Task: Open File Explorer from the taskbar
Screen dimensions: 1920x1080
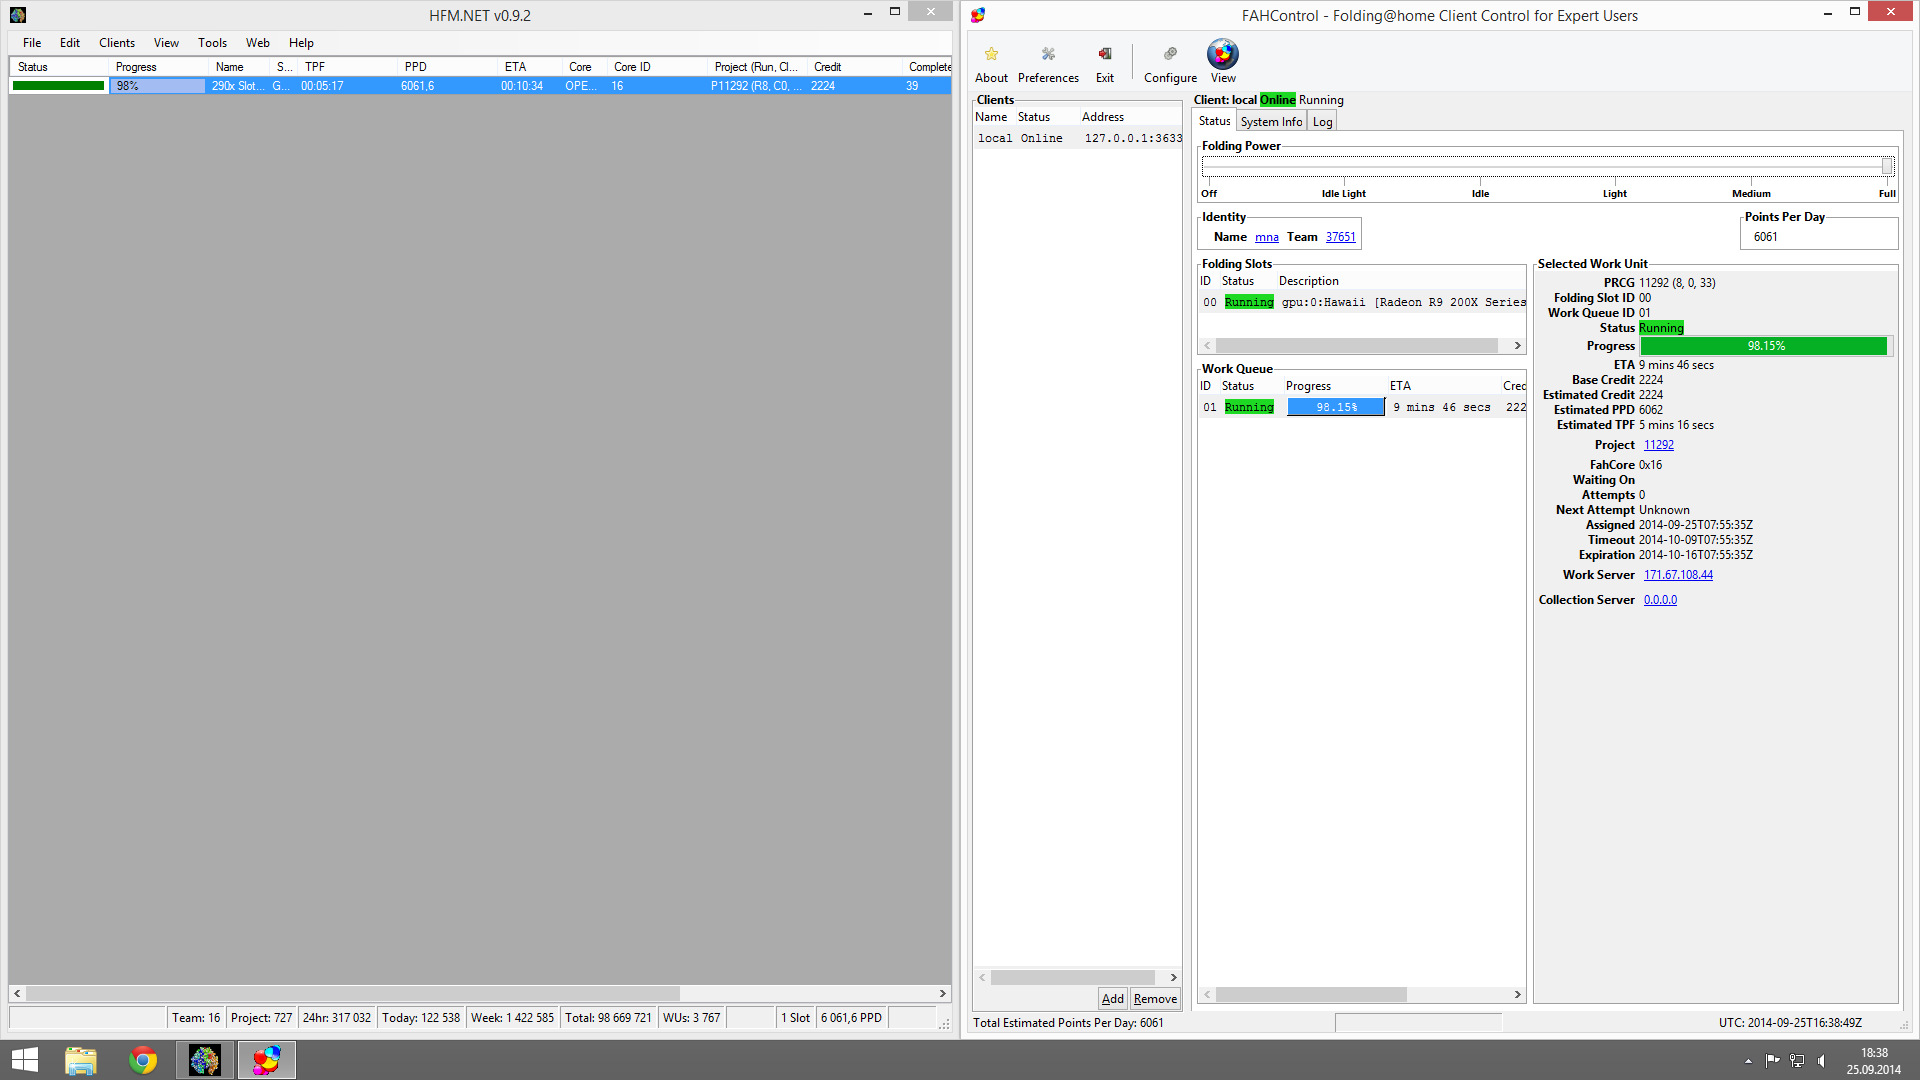Action: [81, 1060]
